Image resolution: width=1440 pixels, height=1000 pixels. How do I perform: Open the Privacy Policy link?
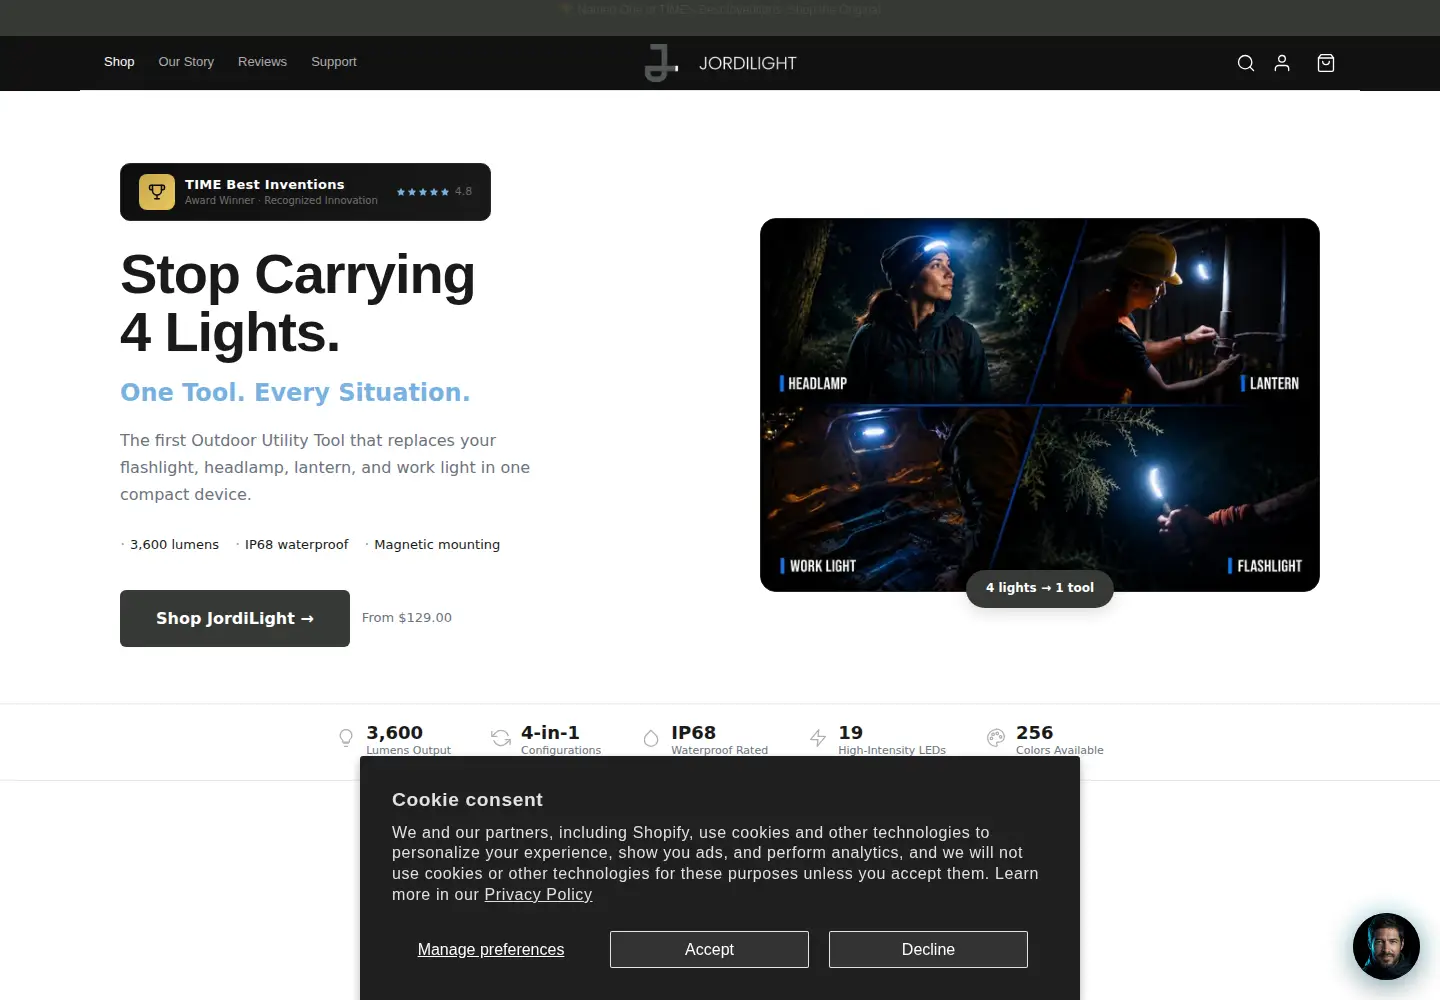(538, 895)
